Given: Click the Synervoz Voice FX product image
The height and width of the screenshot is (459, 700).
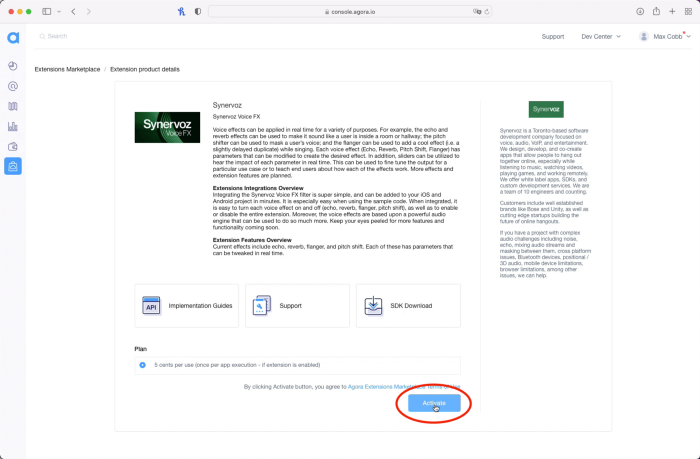Looking at the screenshot, I should pyautogui.click(x=167, y=127).
